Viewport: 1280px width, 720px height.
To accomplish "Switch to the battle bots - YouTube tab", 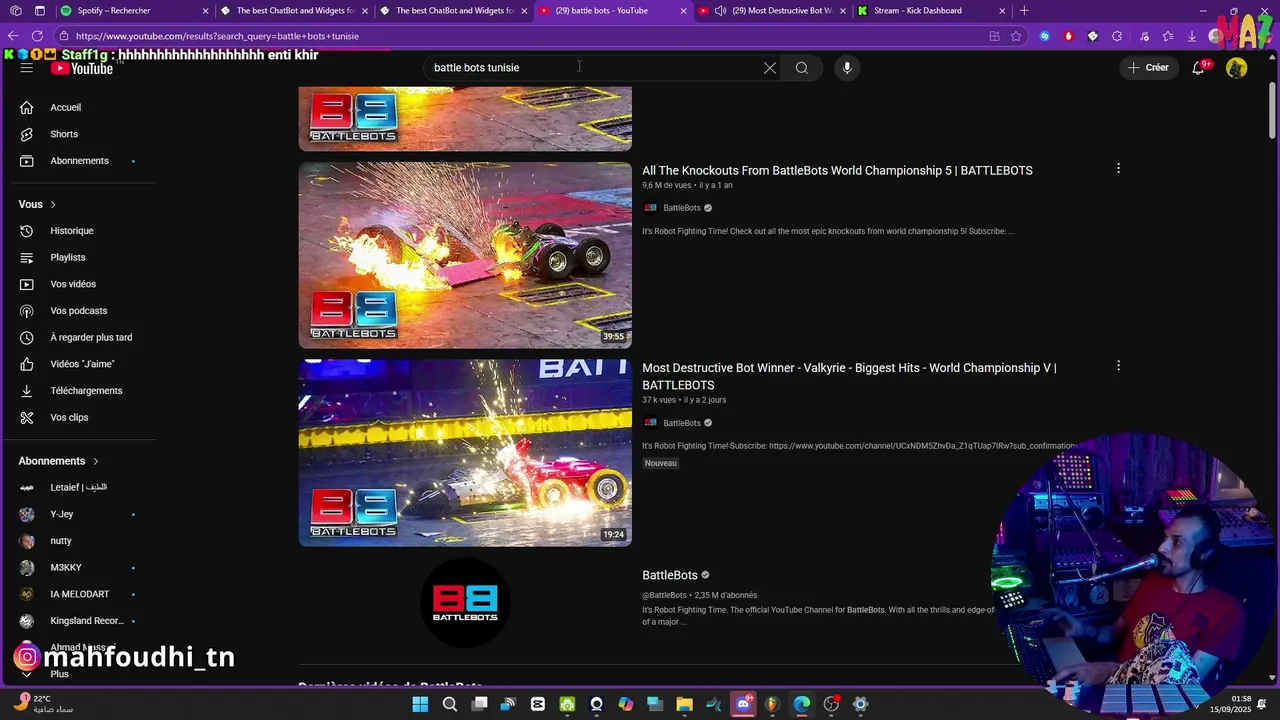I will pyautogui.click(x=614, y=11).
